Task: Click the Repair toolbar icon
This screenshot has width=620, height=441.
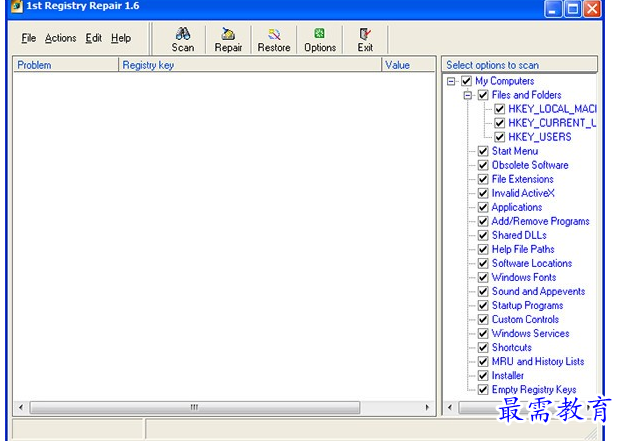Action: (228, 34)
